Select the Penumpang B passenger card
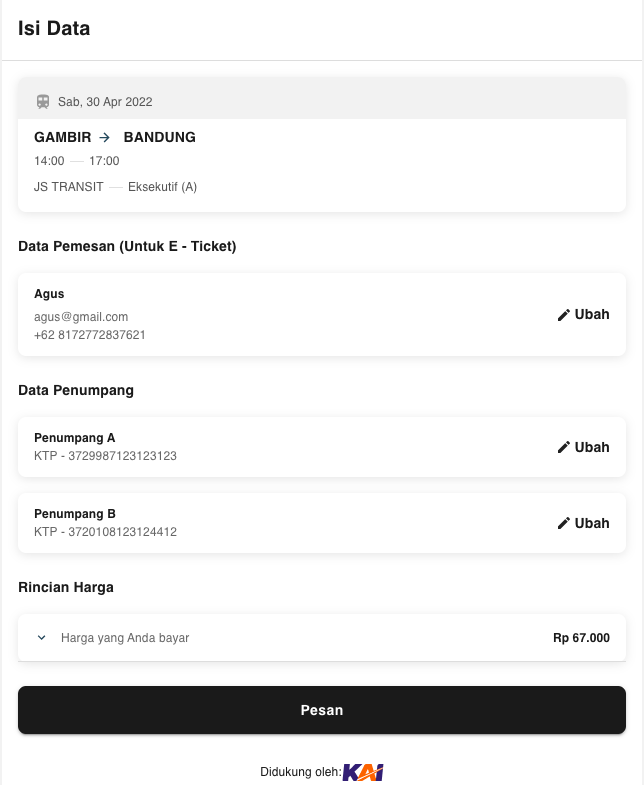Image resolution: width=644 pixels, height=785 pixels. (x=322, y=523)
